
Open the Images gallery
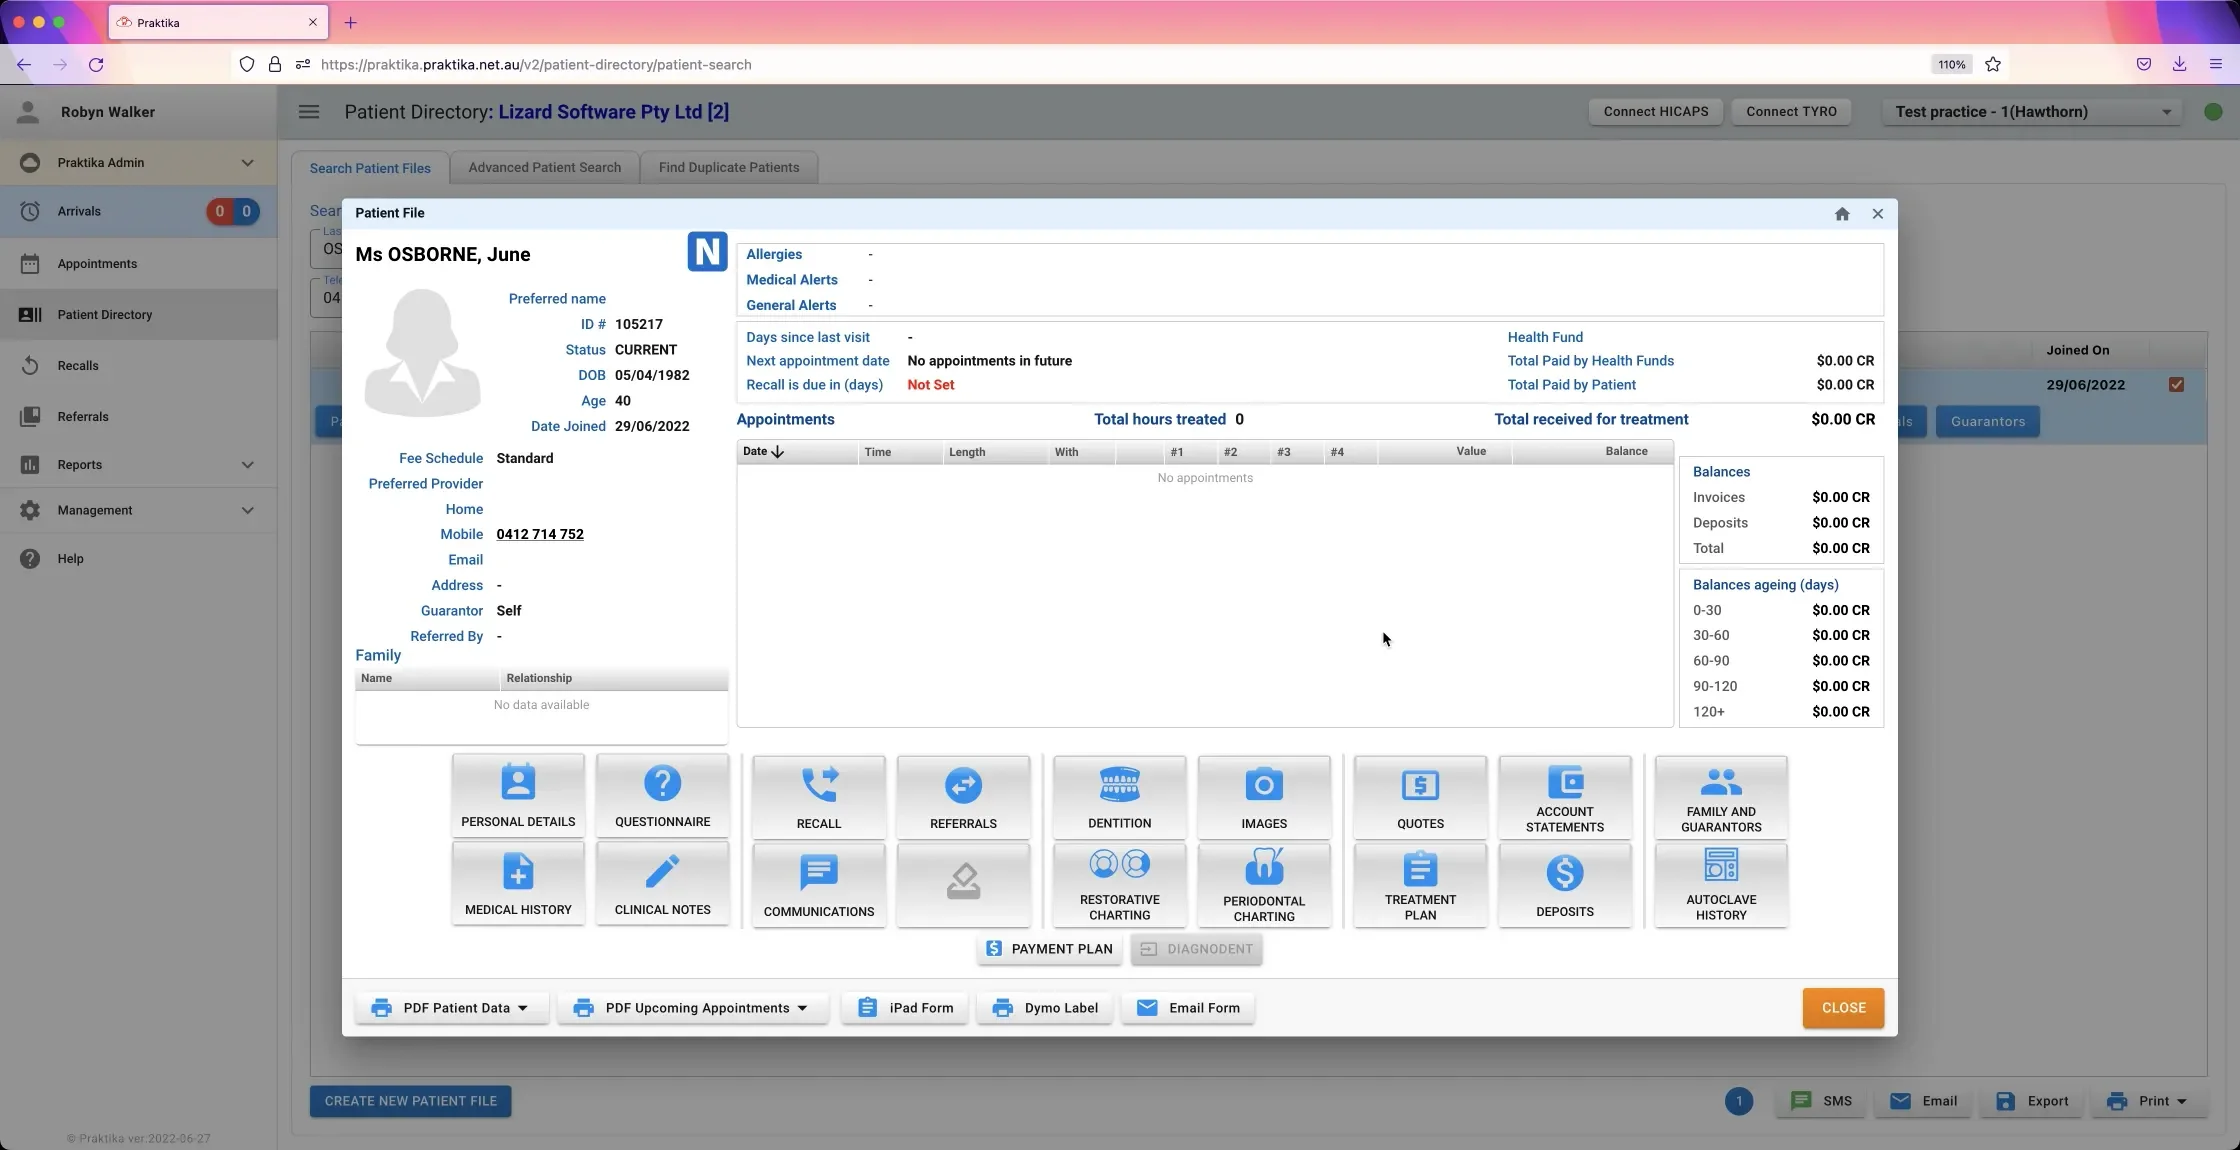1264,796
